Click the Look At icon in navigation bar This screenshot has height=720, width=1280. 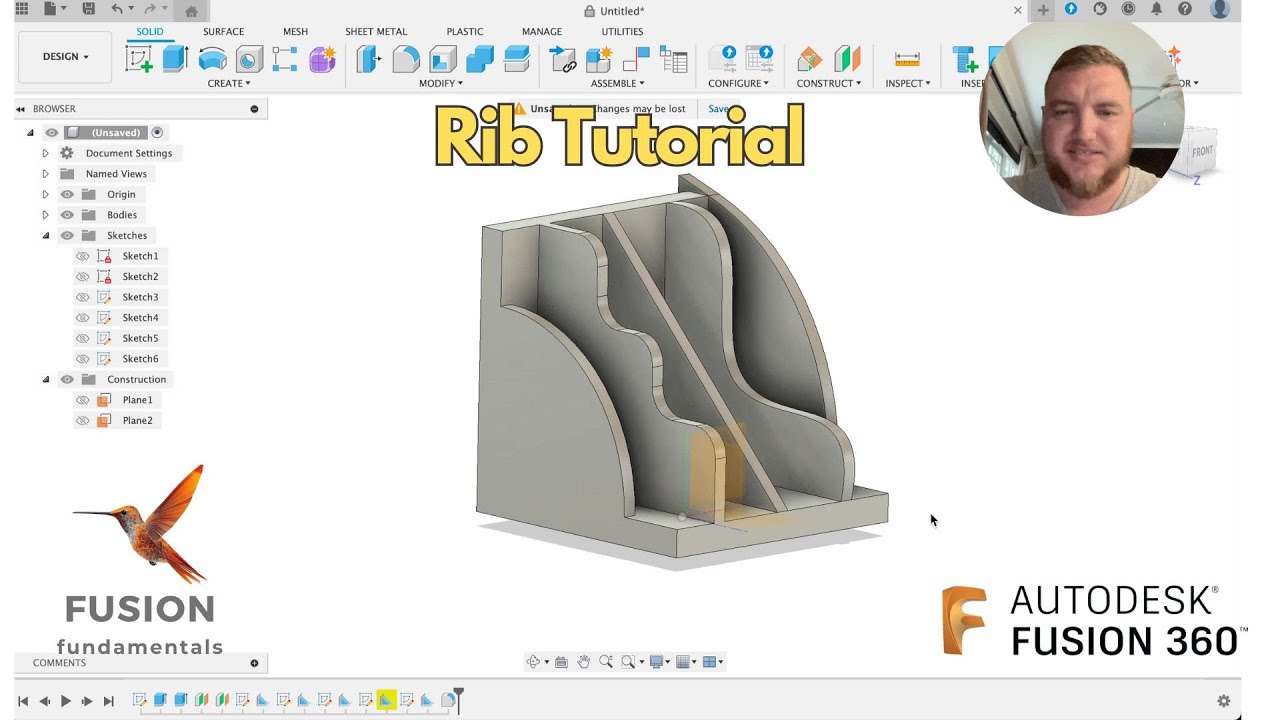[561, 662]
